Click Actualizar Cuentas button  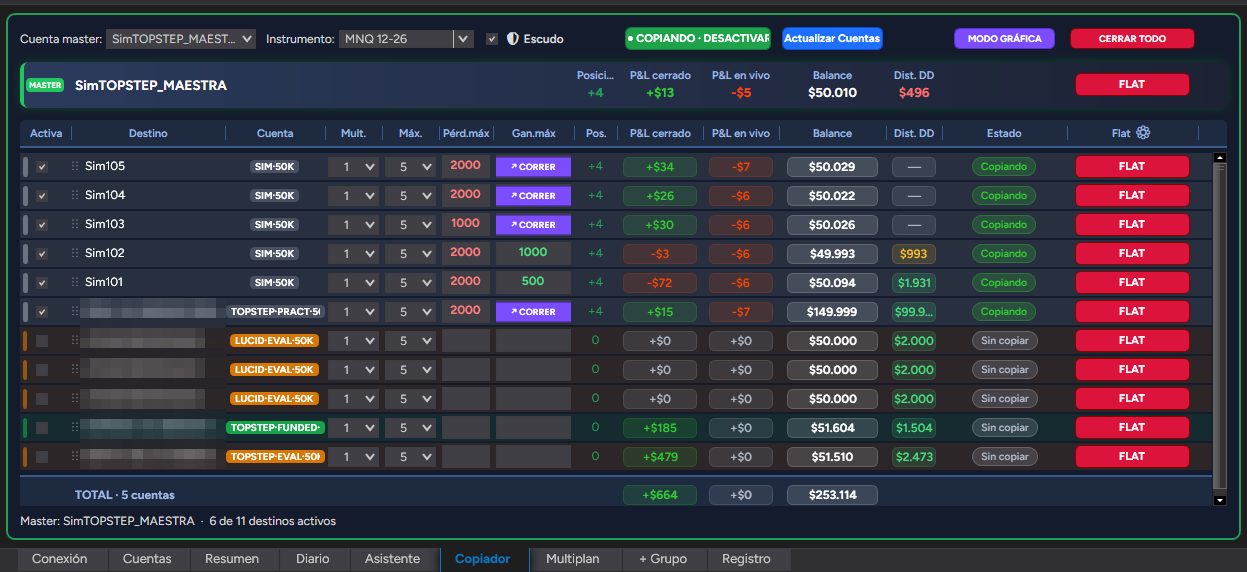pyautogui.click(x=832, y=39)
